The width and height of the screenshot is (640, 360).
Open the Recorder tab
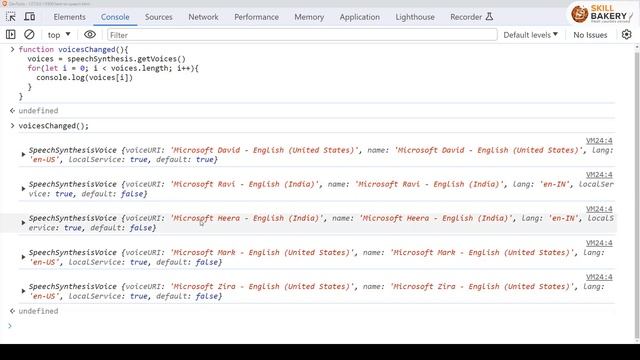click(x=471, y=17)
